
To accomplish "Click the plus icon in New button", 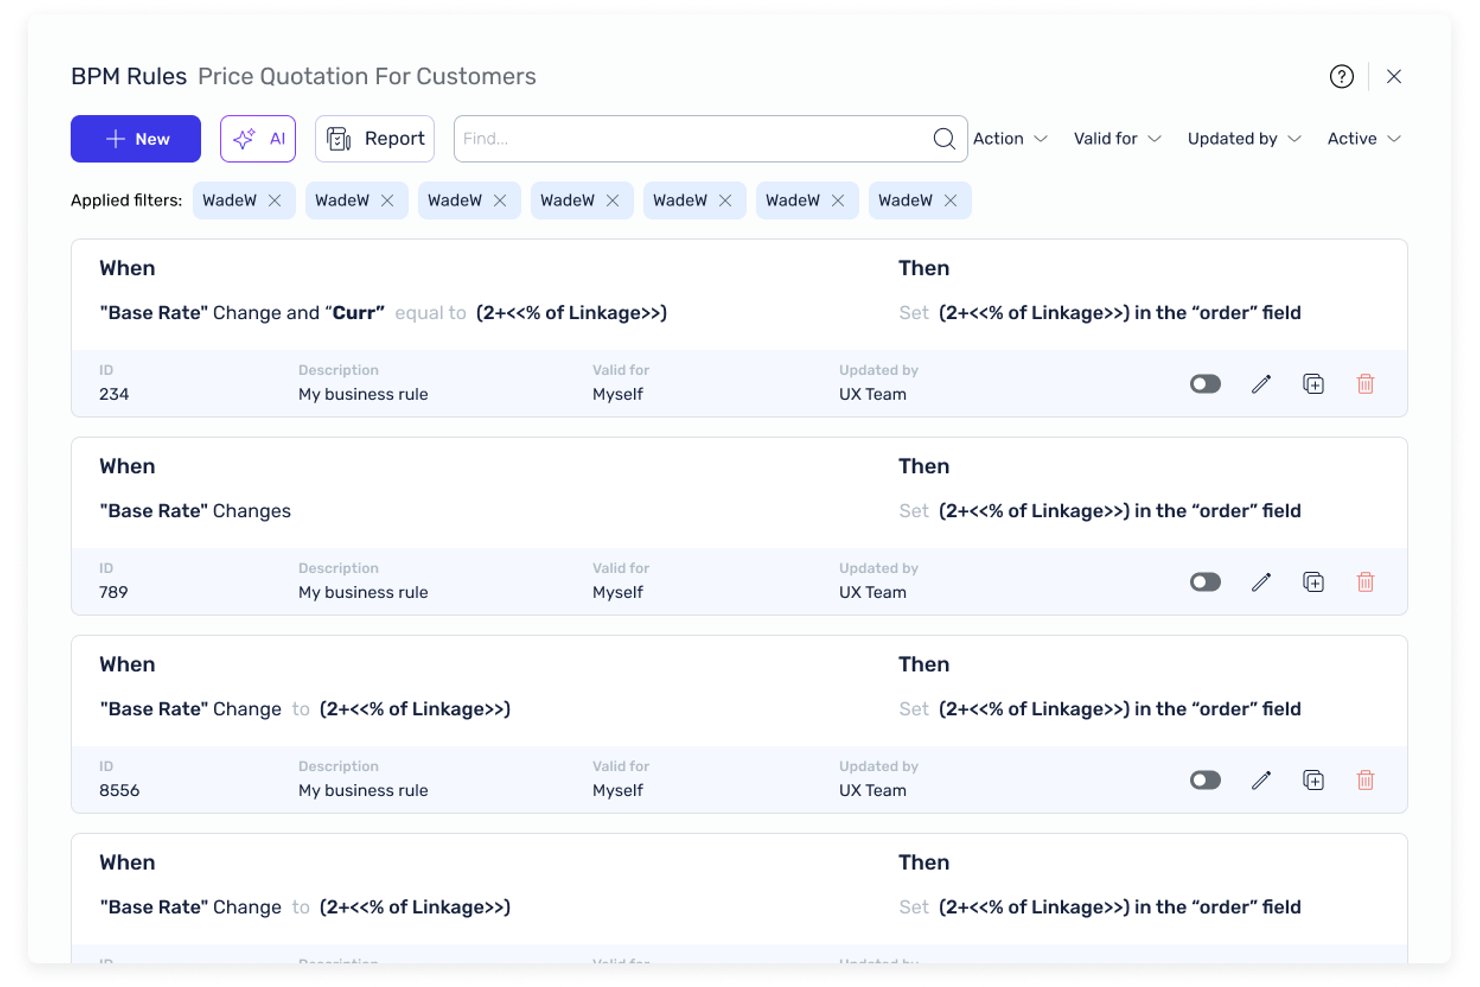I will pos(115,139).
